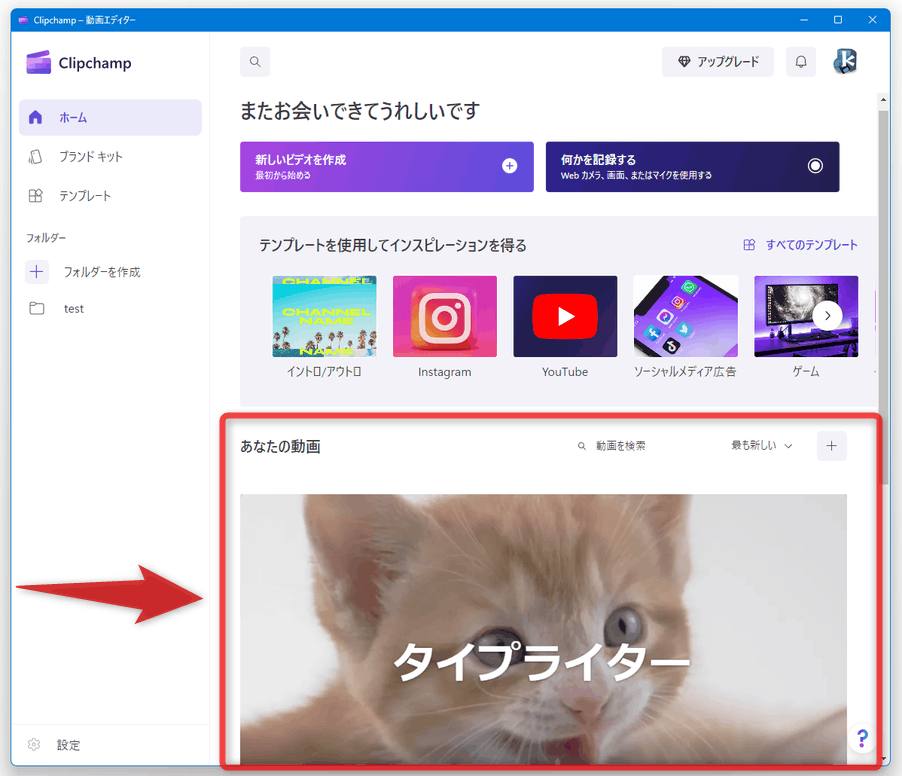Open the help question mark button
Screen dimensions: 902x776
(862, 738)
